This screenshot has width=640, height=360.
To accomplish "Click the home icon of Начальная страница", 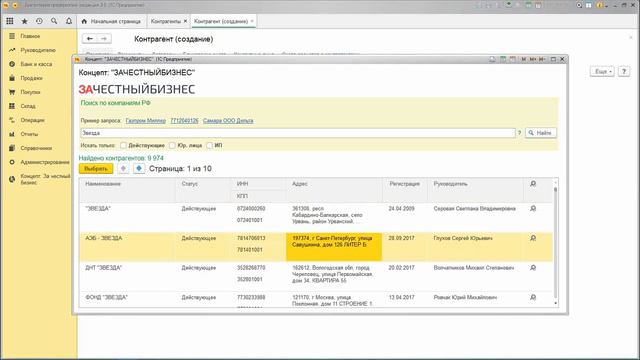I will 84,21.
